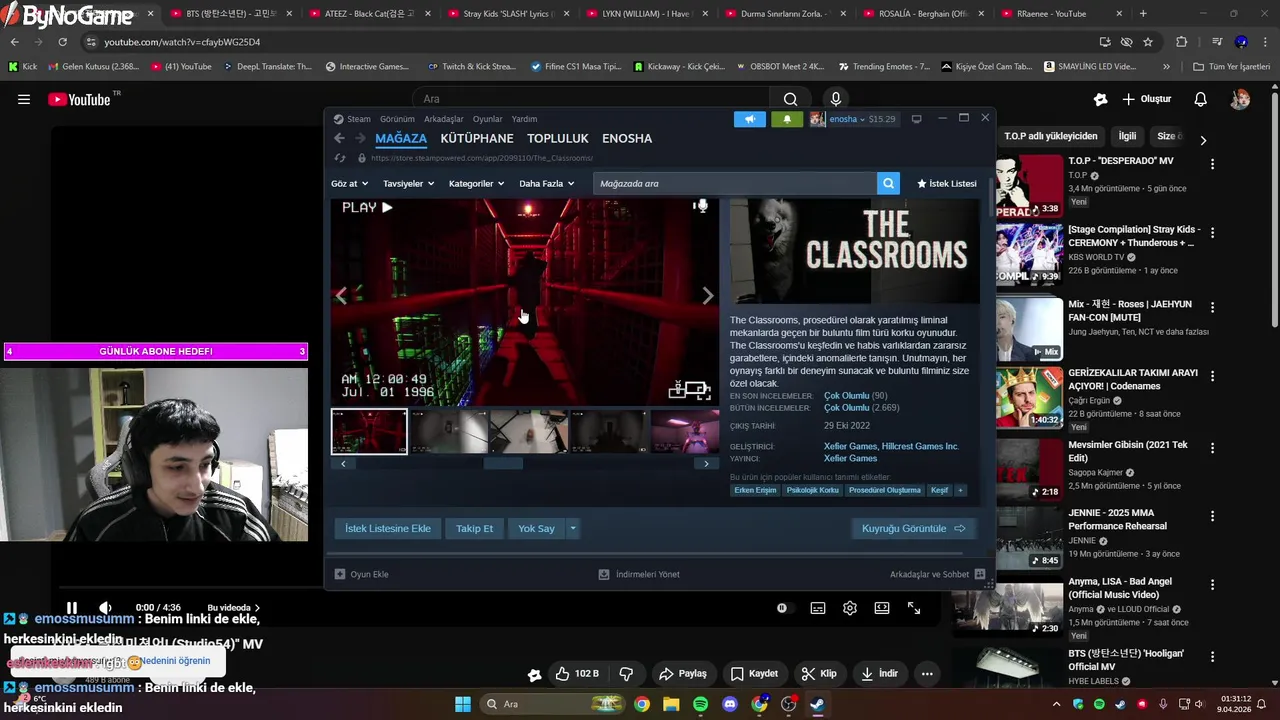Reload the Chrome page
Screen dimensions: 1280x720
pyautogui.click(x=62, y=42)
